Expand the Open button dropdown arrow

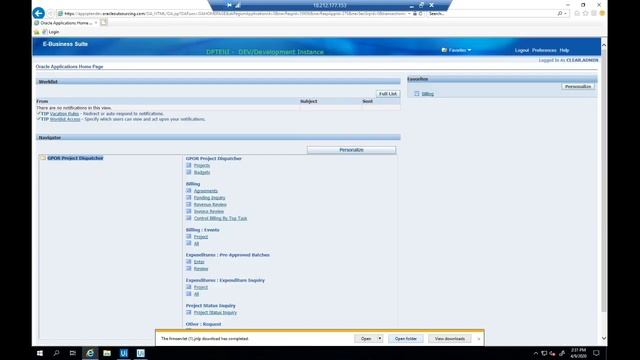[x=380, y=338]
